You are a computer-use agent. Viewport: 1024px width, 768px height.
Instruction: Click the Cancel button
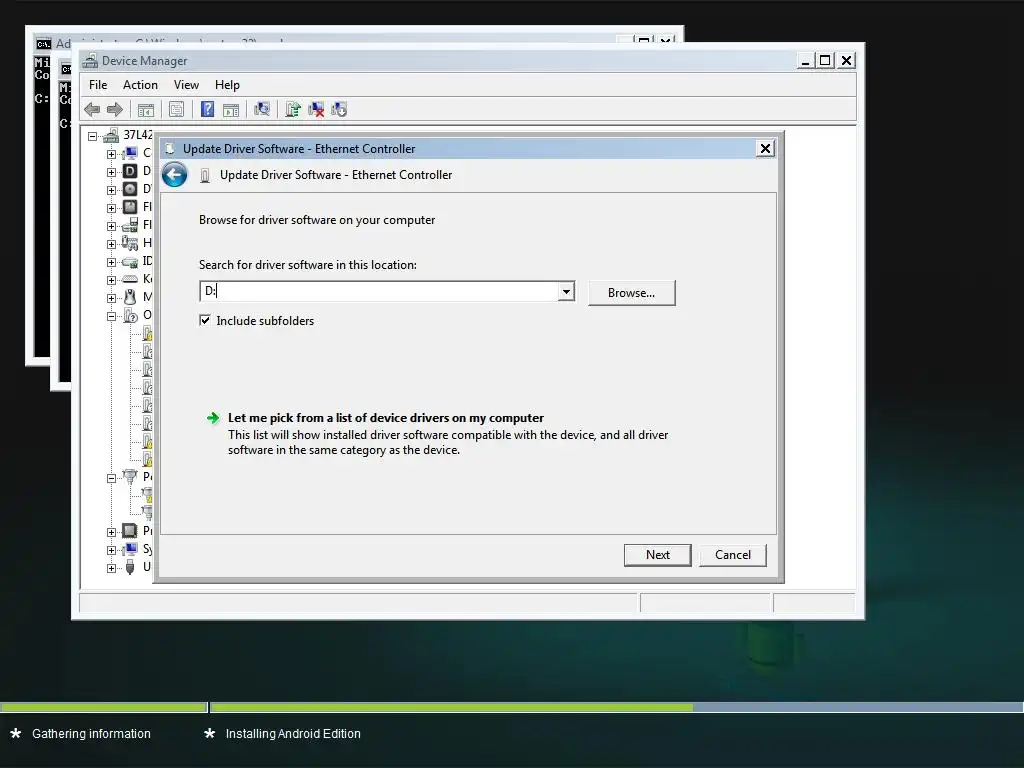tap(733, 554)
